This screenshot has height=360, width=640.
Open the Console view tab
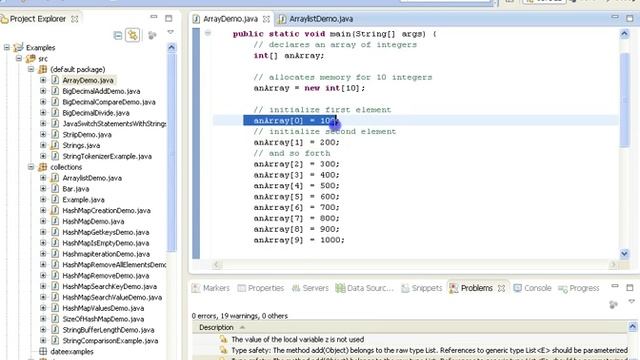pos(532,288)
